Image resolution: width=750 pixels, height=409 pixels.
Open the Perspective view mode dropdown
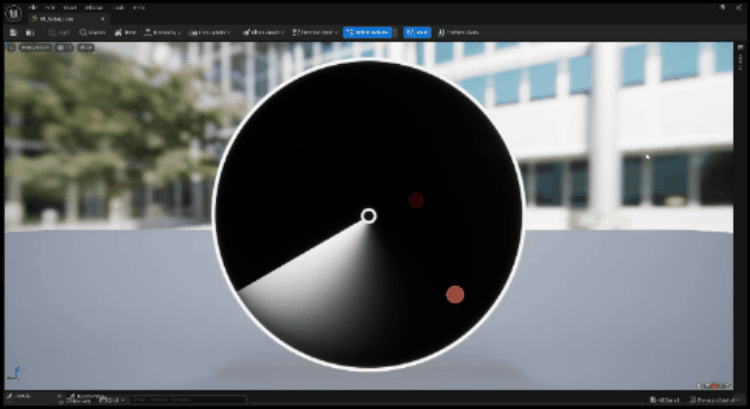[37, 47]
